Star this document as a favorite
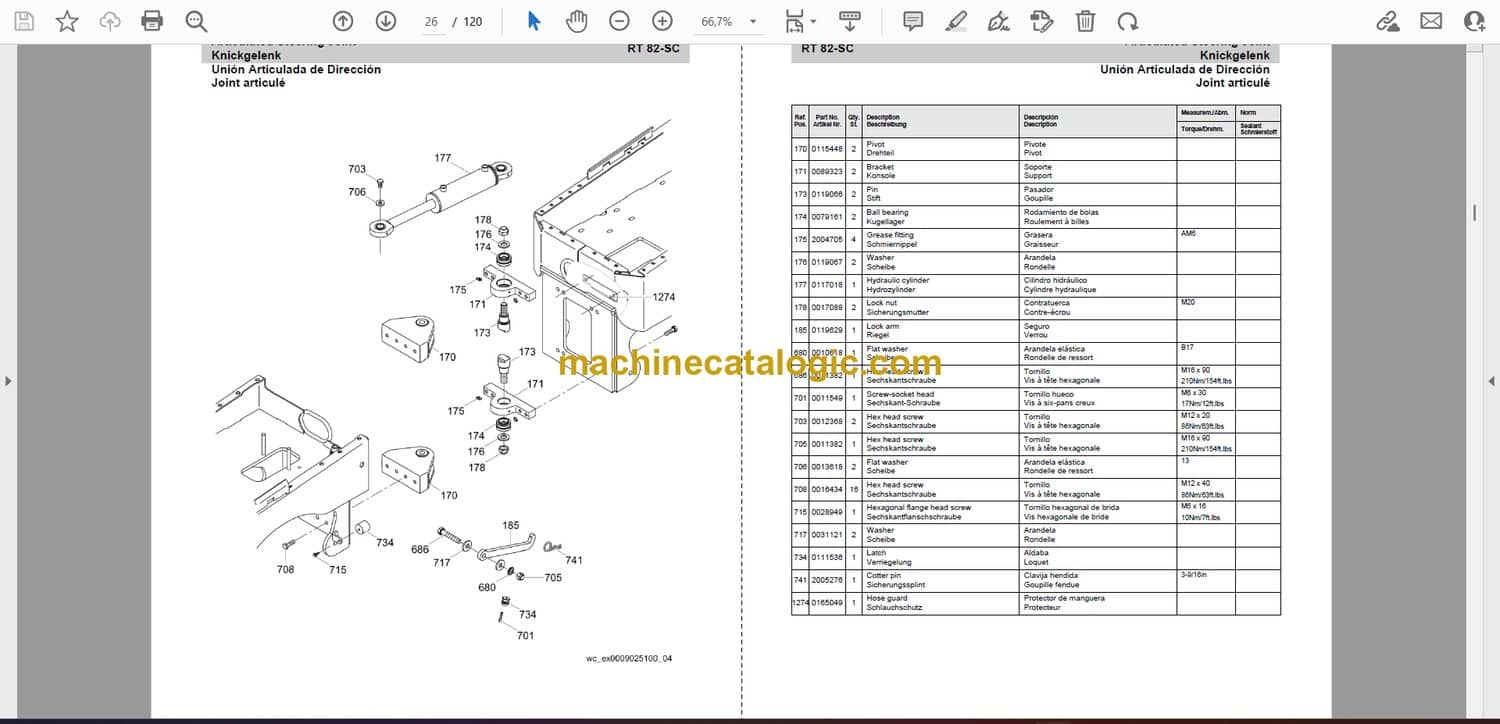 [x=67, y=21]
